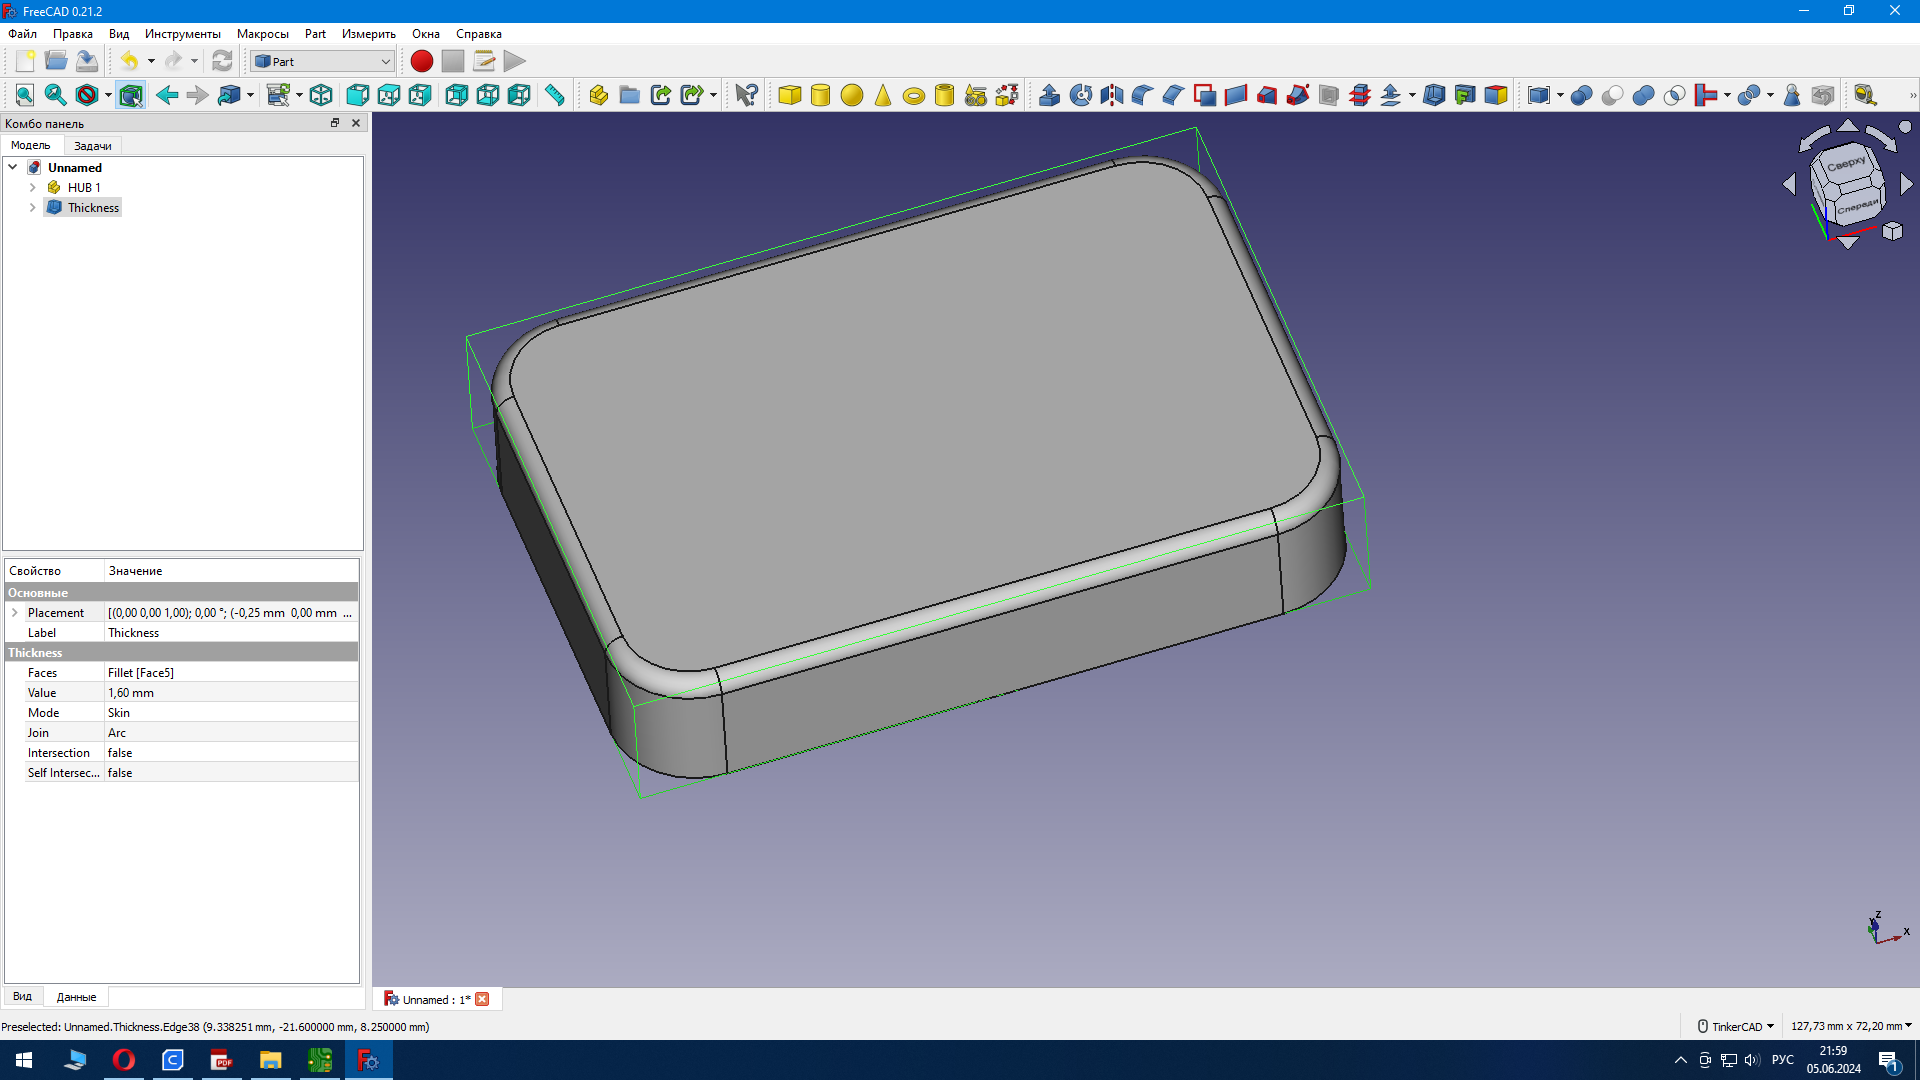The width and height of the screenshot is (1920, 1080).
Task: Open the Файл menu
Action: pyautogui.click(x=22, y=33)
